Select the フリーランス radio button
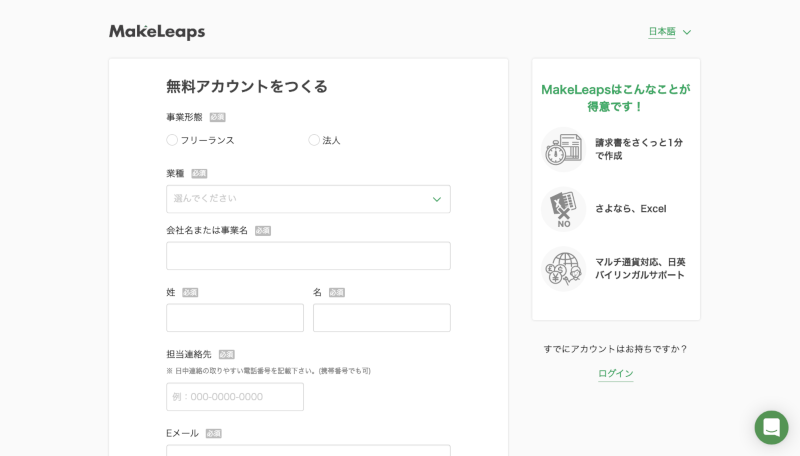Screen dimensions: 800x456 172,140
